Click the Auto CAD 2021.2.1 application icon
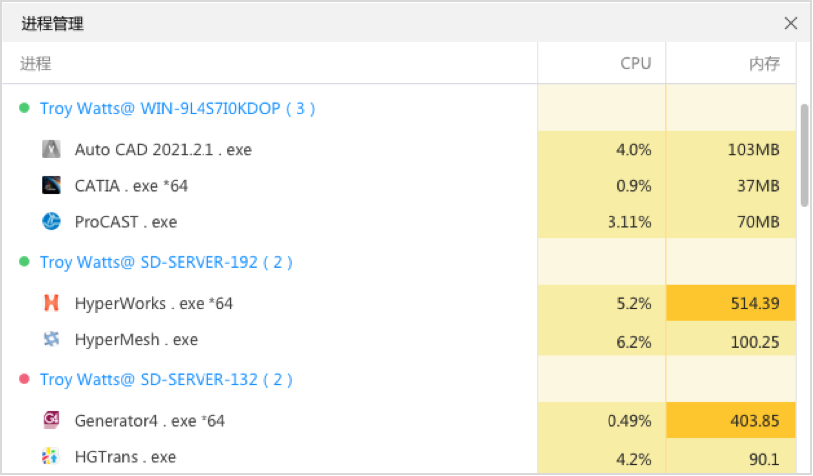Viewport: 813px width, 476px height. coord(52,150)
